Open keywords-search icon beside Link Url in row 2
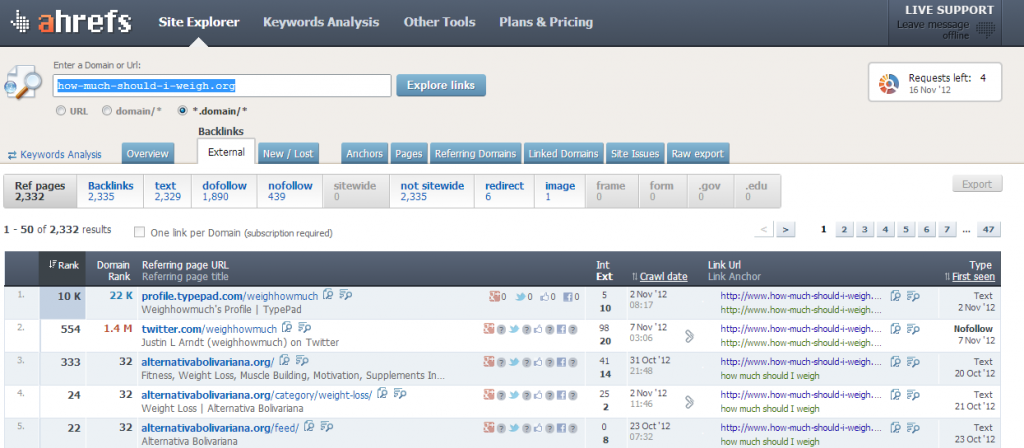This screenshot has width=1024, height=448. point(914,327)
